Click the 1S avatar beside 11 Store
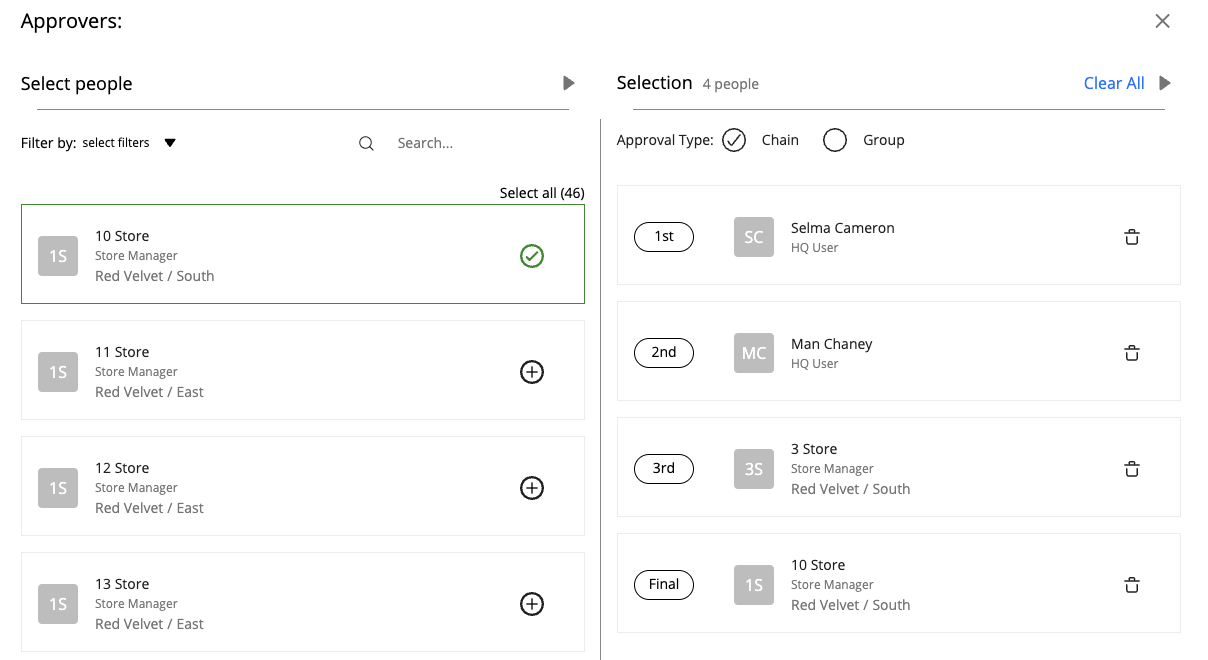 tap(58, 372)
